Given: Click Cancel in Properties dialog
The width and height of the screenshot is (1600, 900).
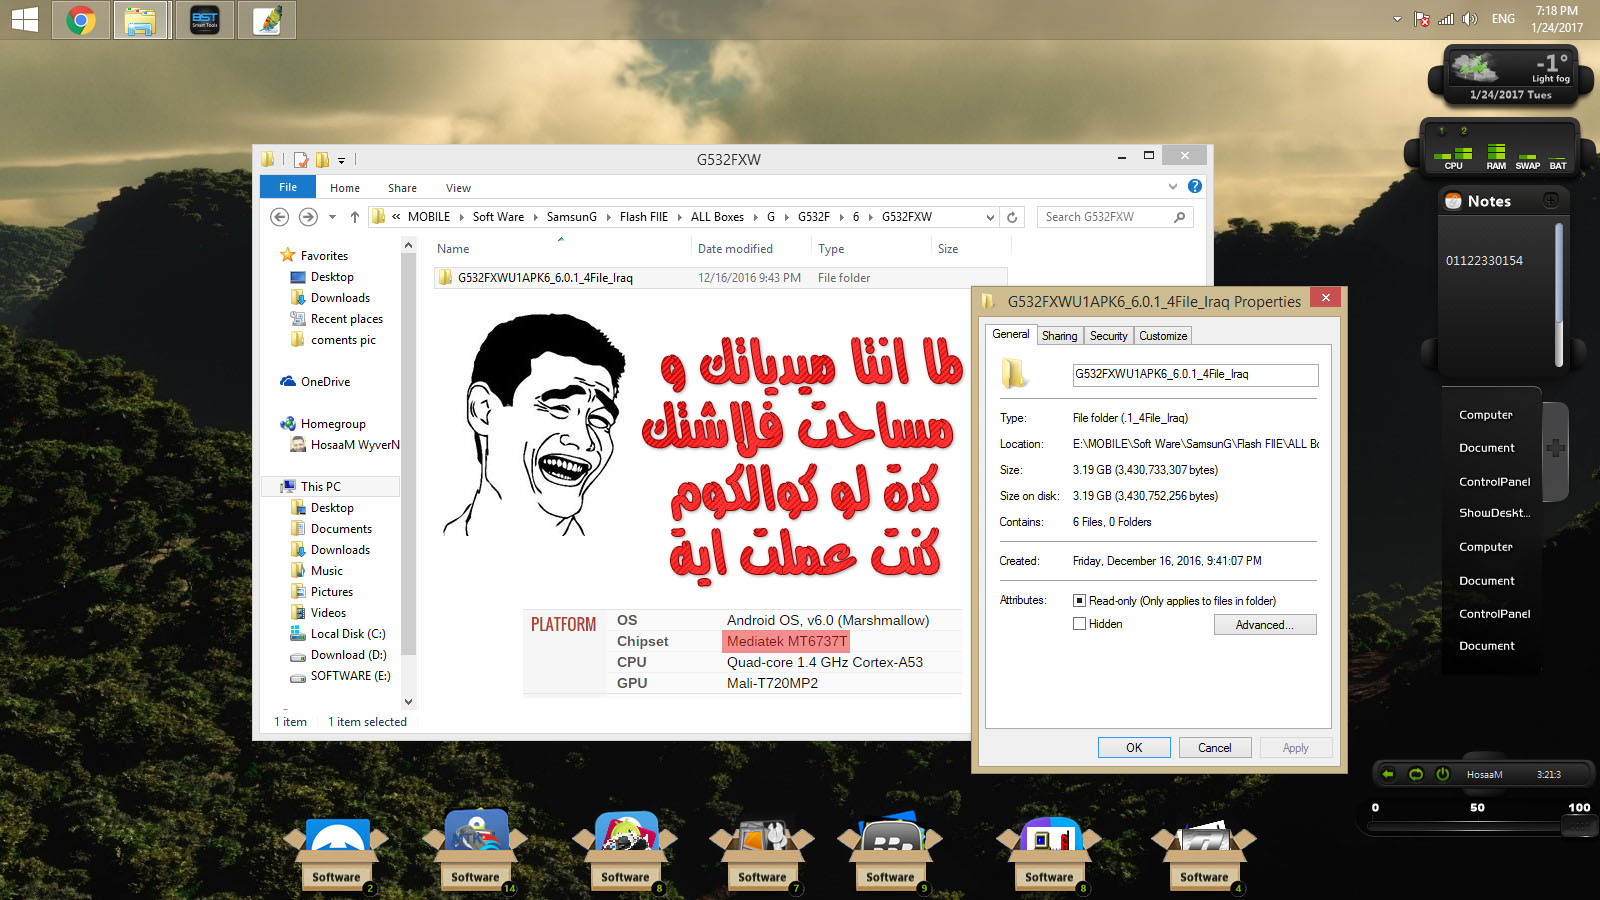Looking at the screenshot, I should point(1215,748).
